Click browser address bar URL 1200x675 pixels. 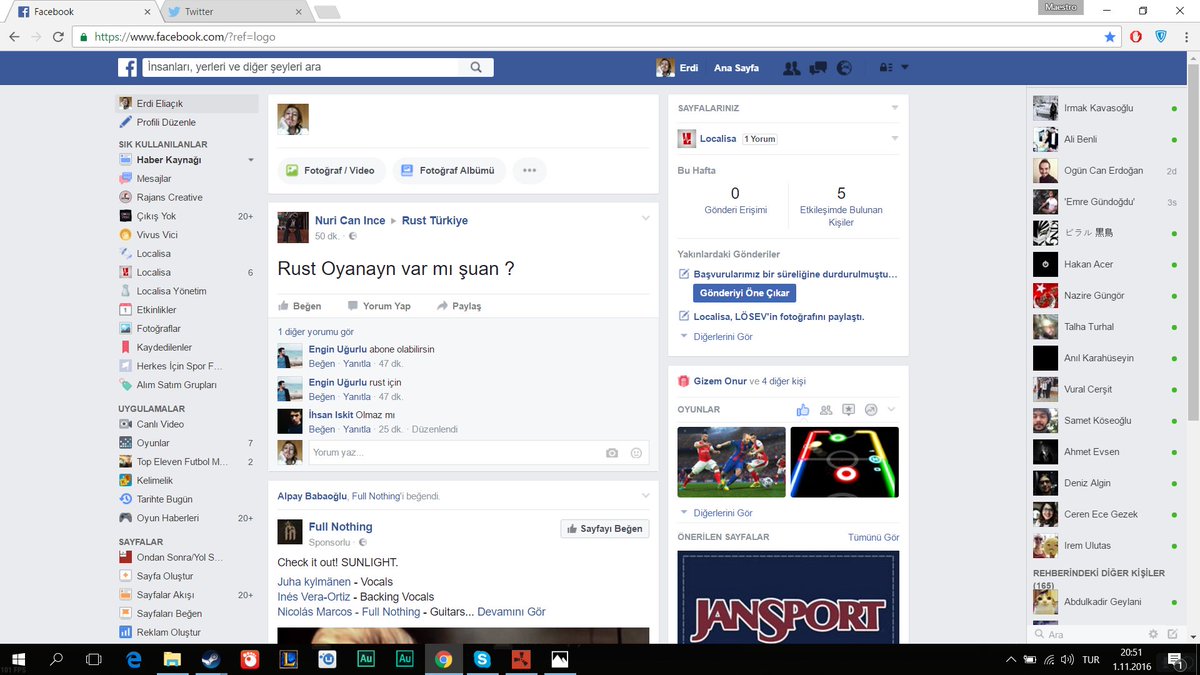pos(185,36)
